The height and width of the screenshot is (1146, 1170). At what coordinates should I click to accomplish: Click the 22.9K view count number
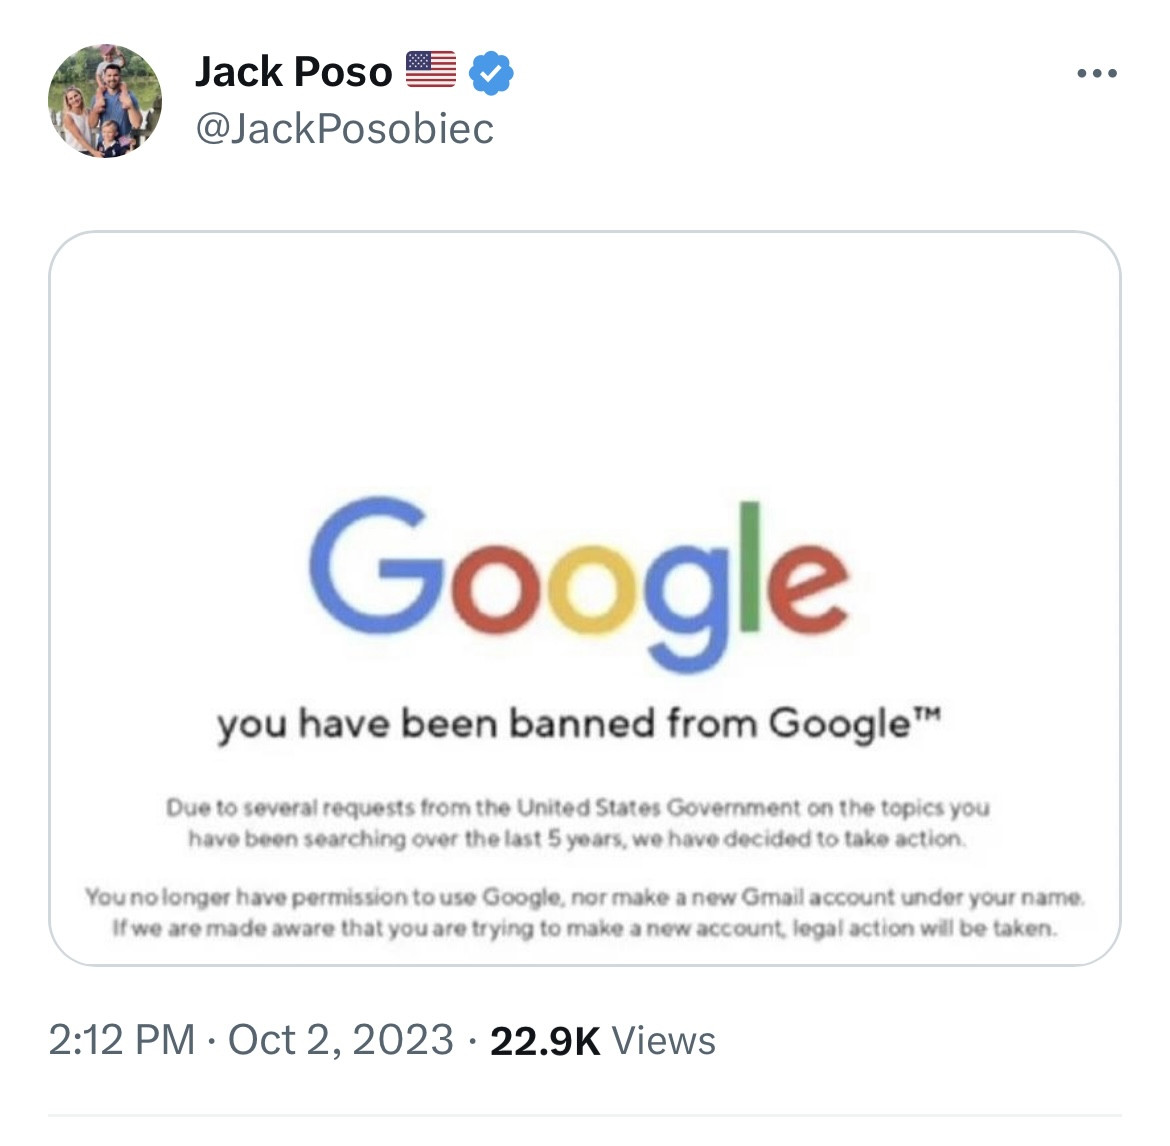[x=545, y=1041]
